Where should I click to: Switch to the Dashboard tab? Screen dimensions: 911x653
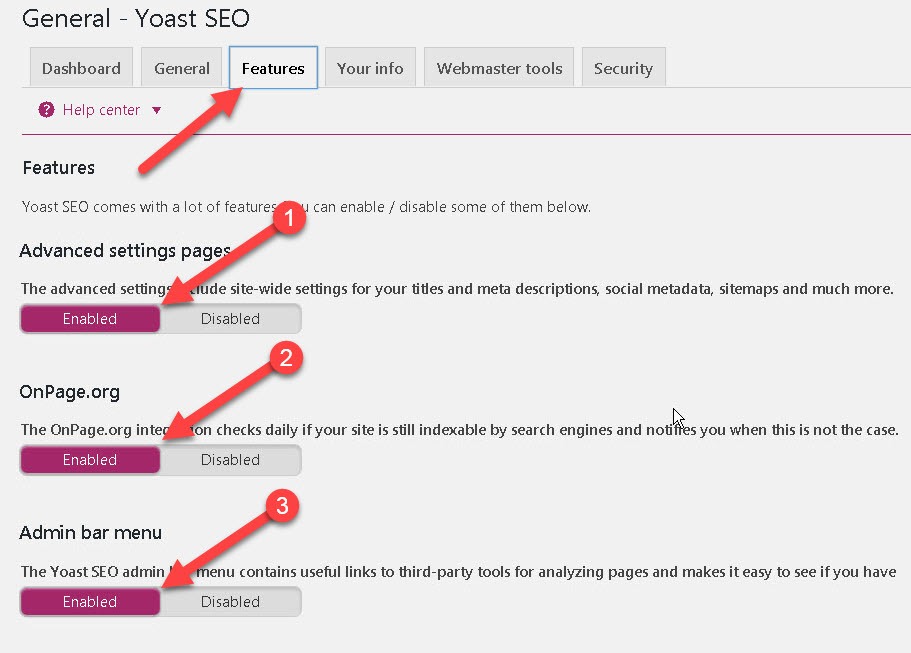click(81, 68)
